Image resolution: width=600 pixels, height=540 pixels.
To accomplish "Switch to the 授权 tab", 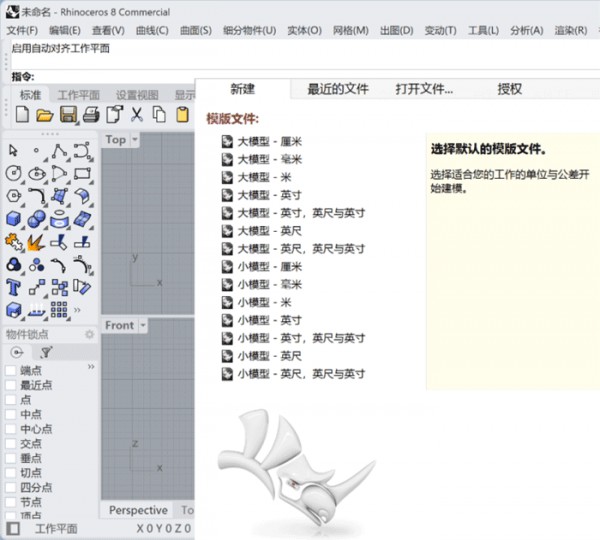I will [x=509, y=89].
